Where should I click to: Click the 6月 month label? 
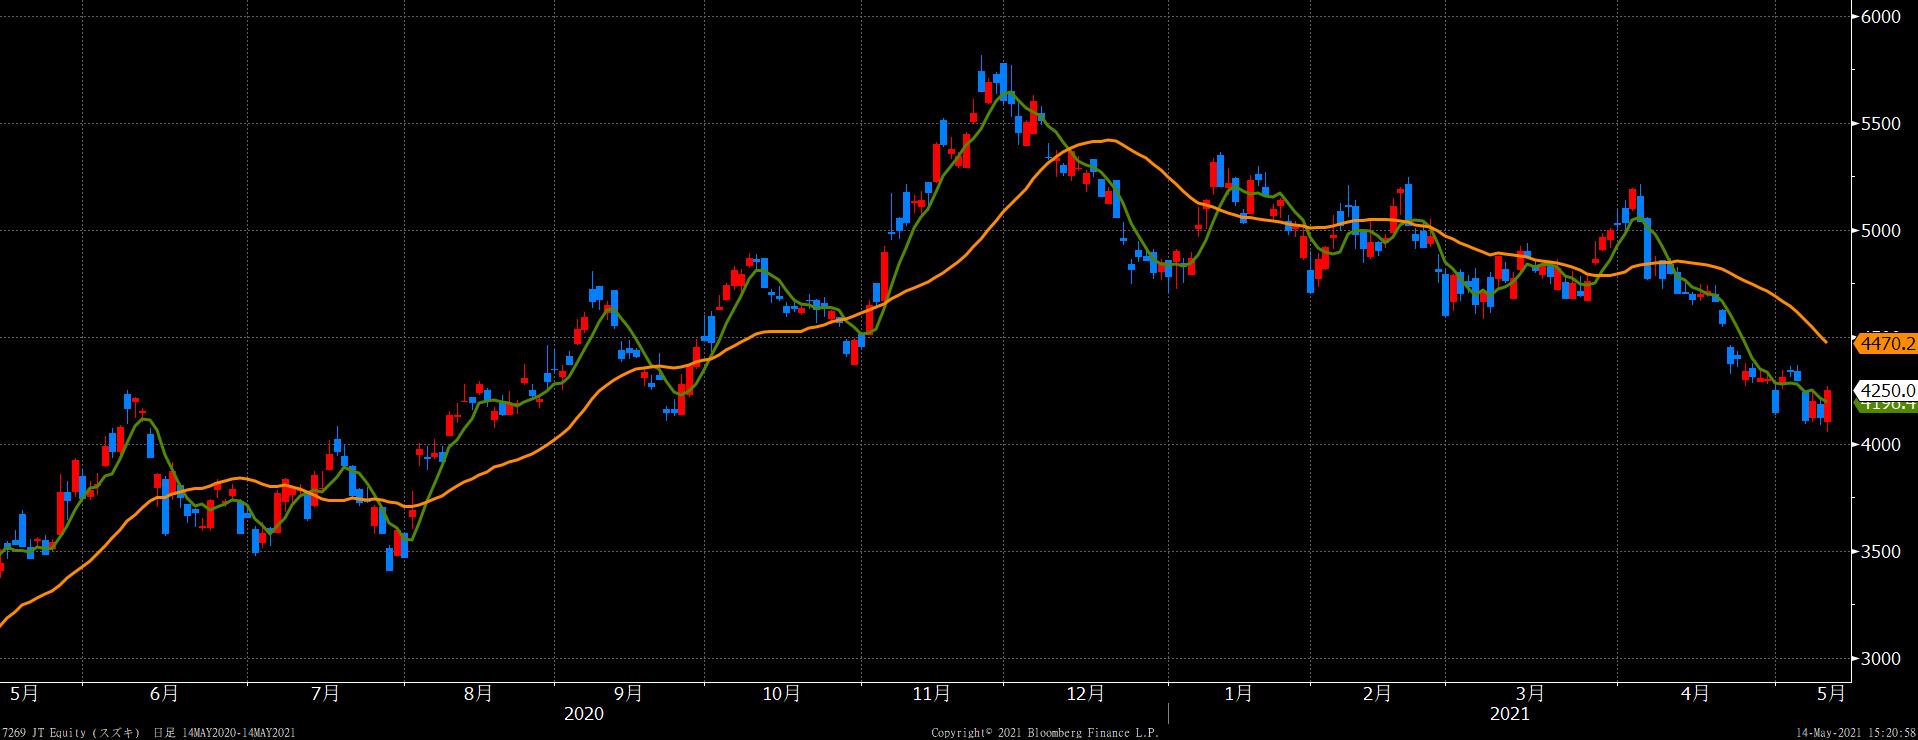164,693
